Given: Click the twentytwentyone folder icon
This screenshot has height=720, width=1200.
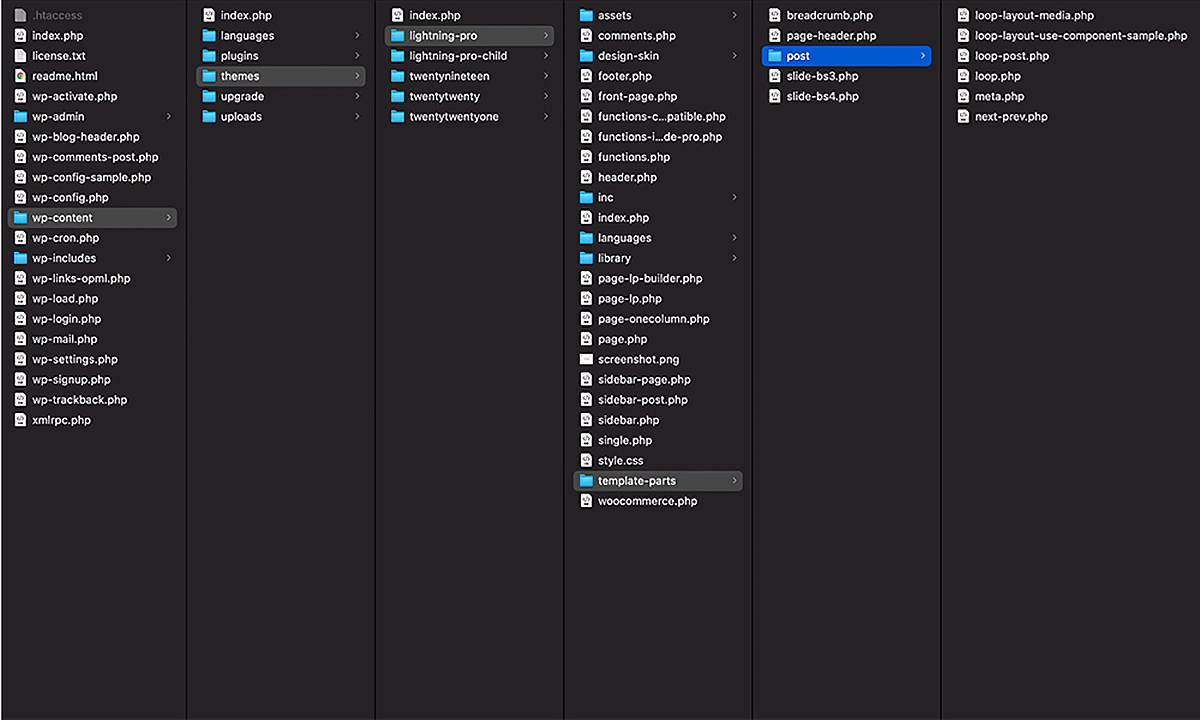Looking at the screenshot, I should [x=397, y=117].
